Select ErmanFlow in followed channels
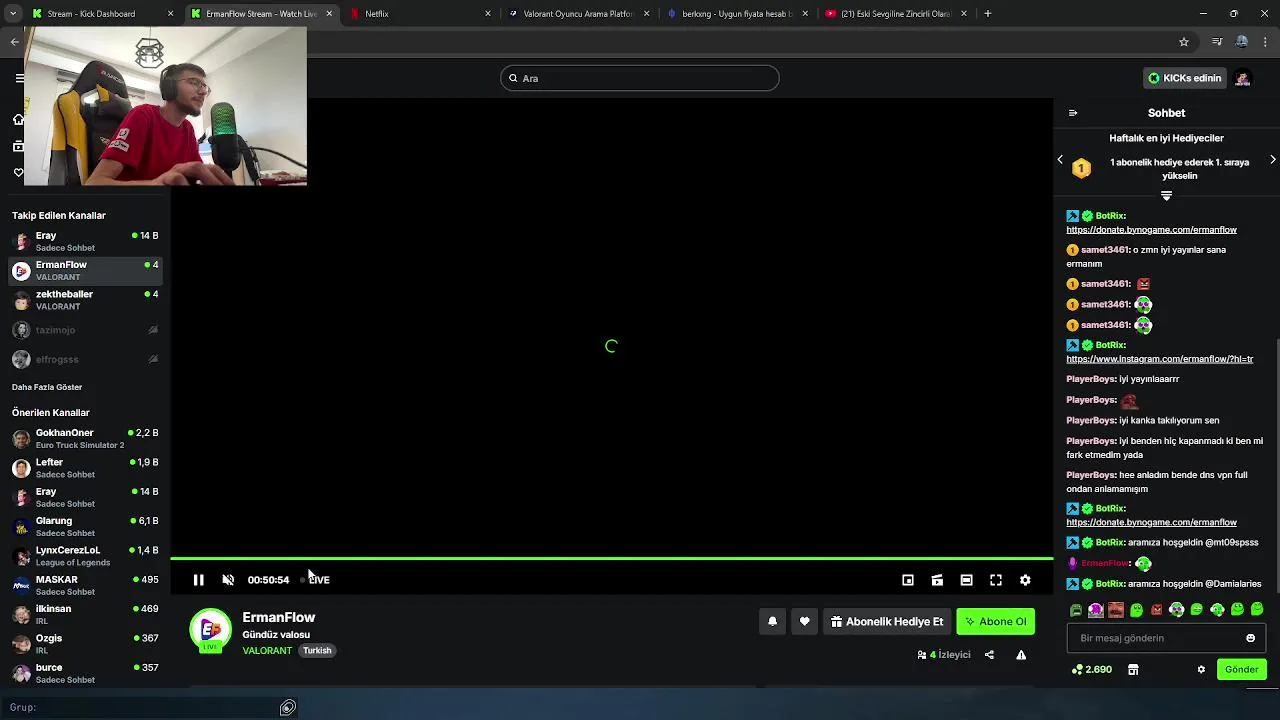This screenshot has height=720, width=1280. [85, 270]
